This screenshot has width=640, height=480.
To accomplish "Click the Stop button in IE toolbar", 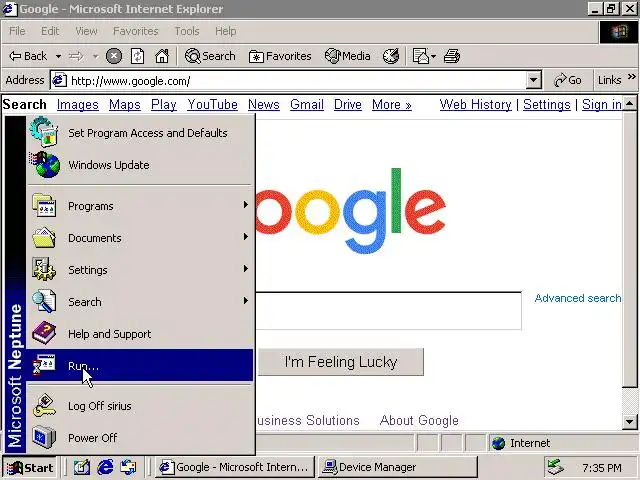I will tap(114, 56).
